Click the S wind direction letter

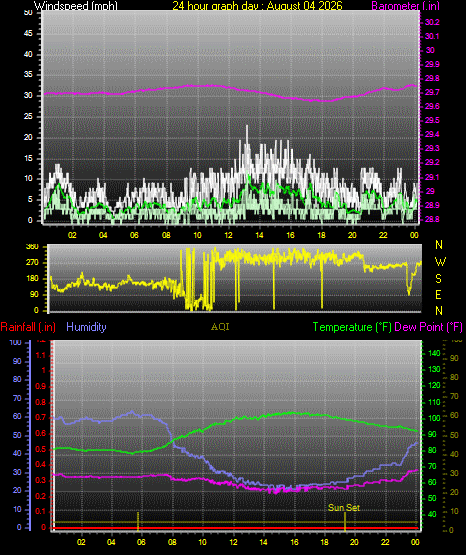click(439, 279)
